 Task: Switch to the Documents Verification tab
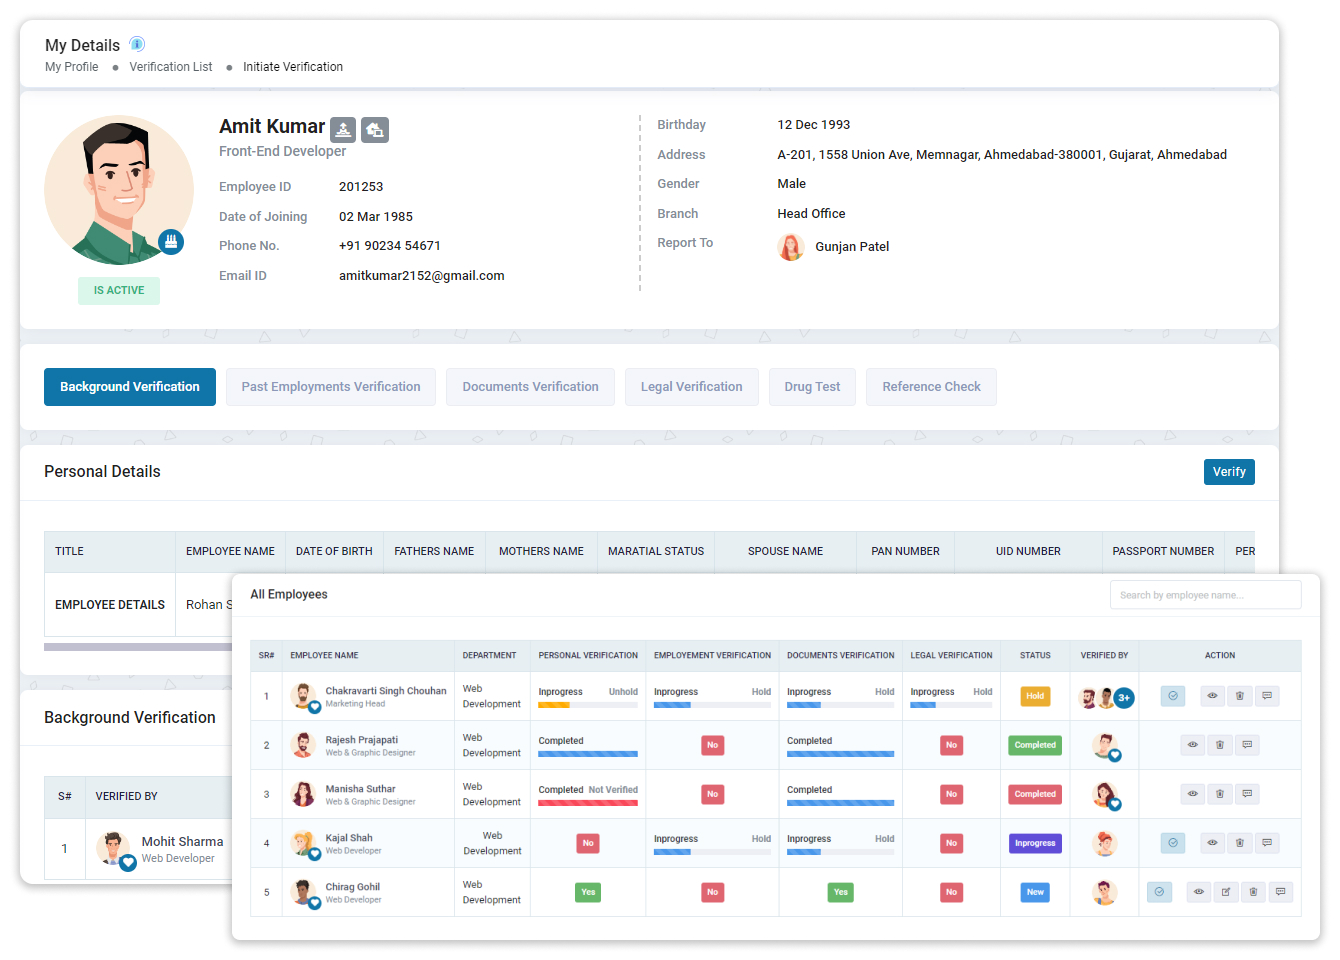point(530,386)
